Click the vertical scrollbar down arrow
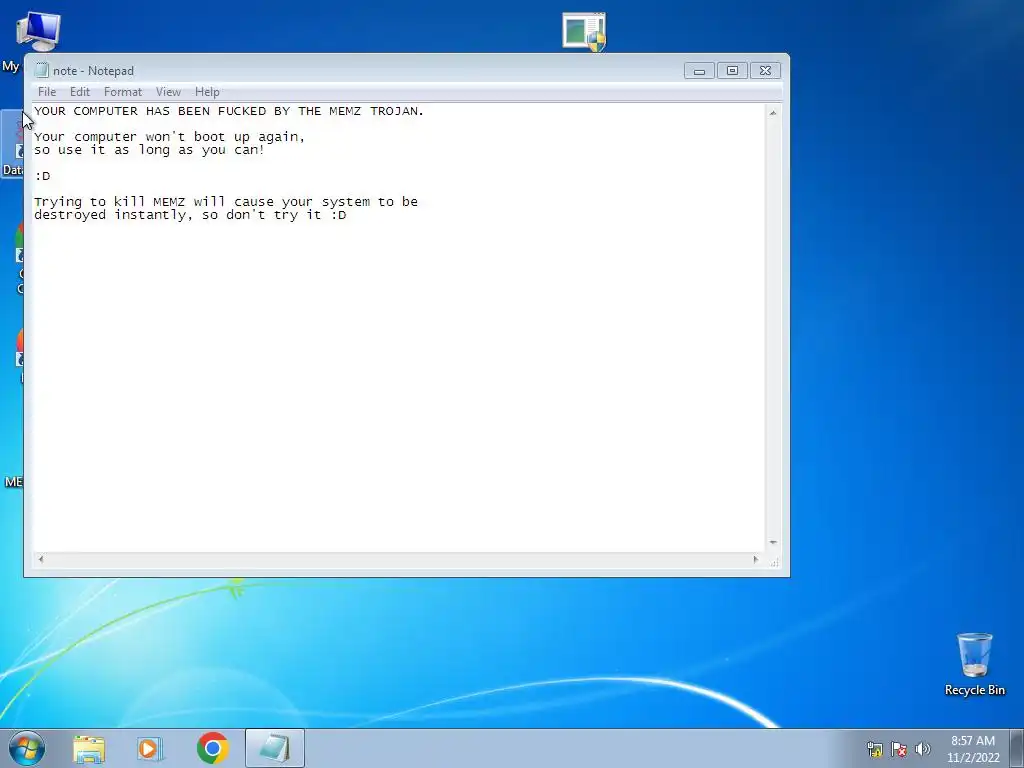The image size is (1024, 768). pos(773,543)
